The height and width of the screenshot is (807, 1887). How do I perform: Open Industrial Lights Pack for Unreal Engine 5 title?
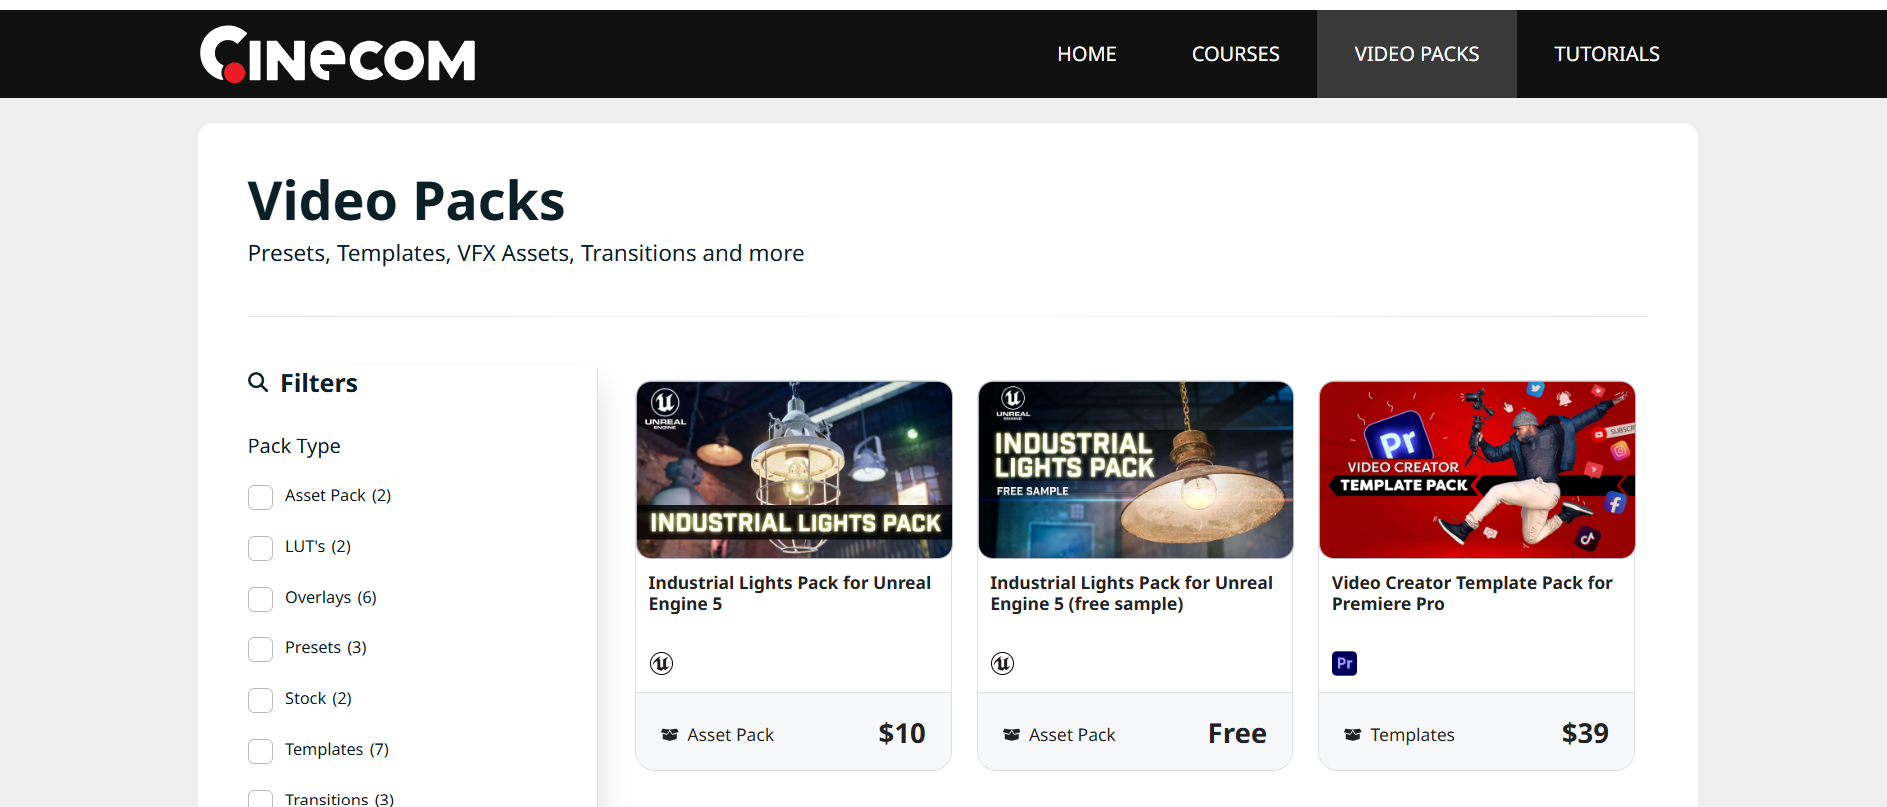(789, 593)
